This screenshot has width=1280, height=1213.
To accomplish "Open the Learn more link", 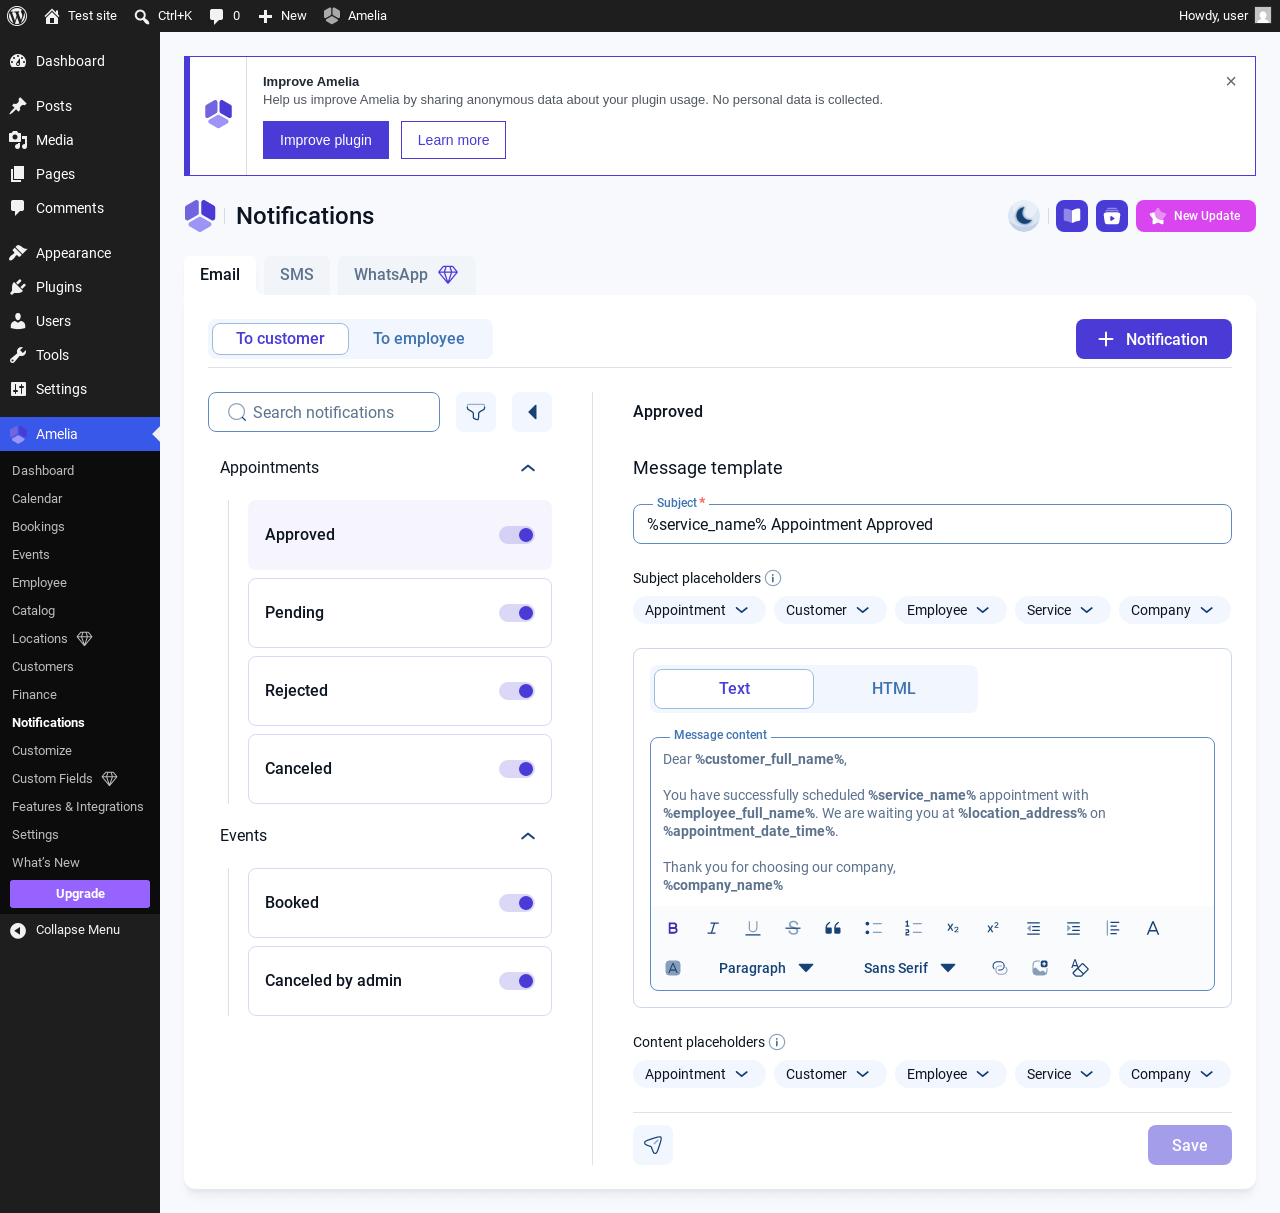I will point(453,140).
